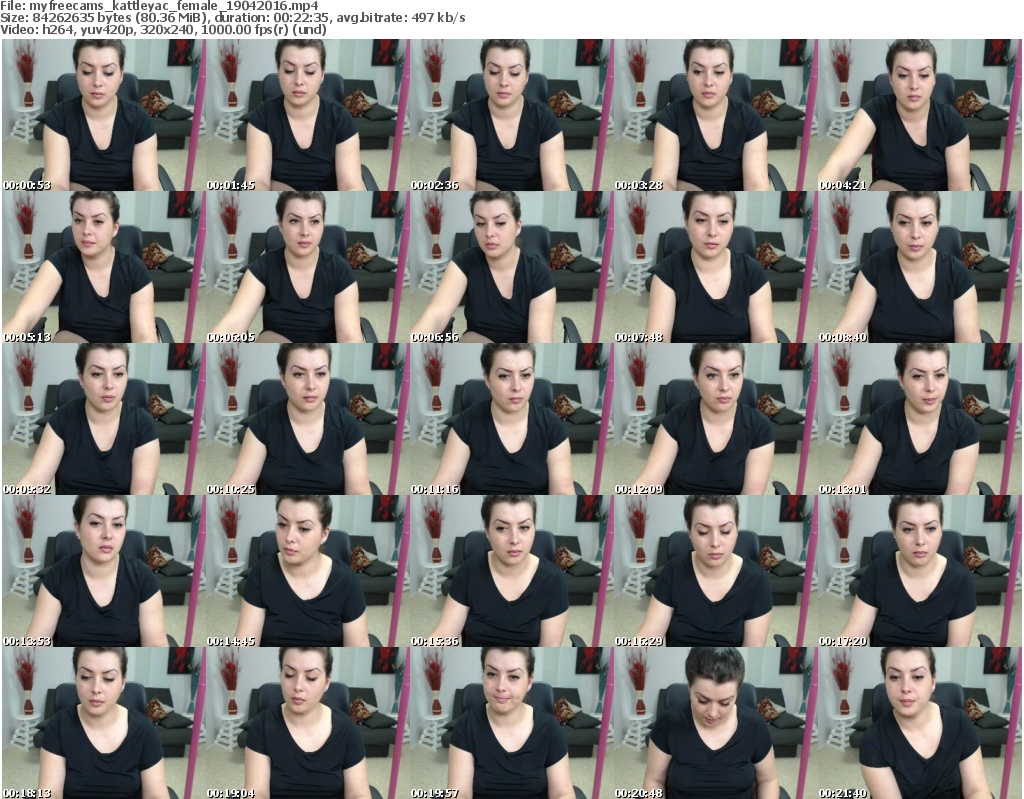Select the thumbnail stamped 00:02:36
This screenshot has height=799, width=1024.
pyautogui.click(x=511, y=115)
